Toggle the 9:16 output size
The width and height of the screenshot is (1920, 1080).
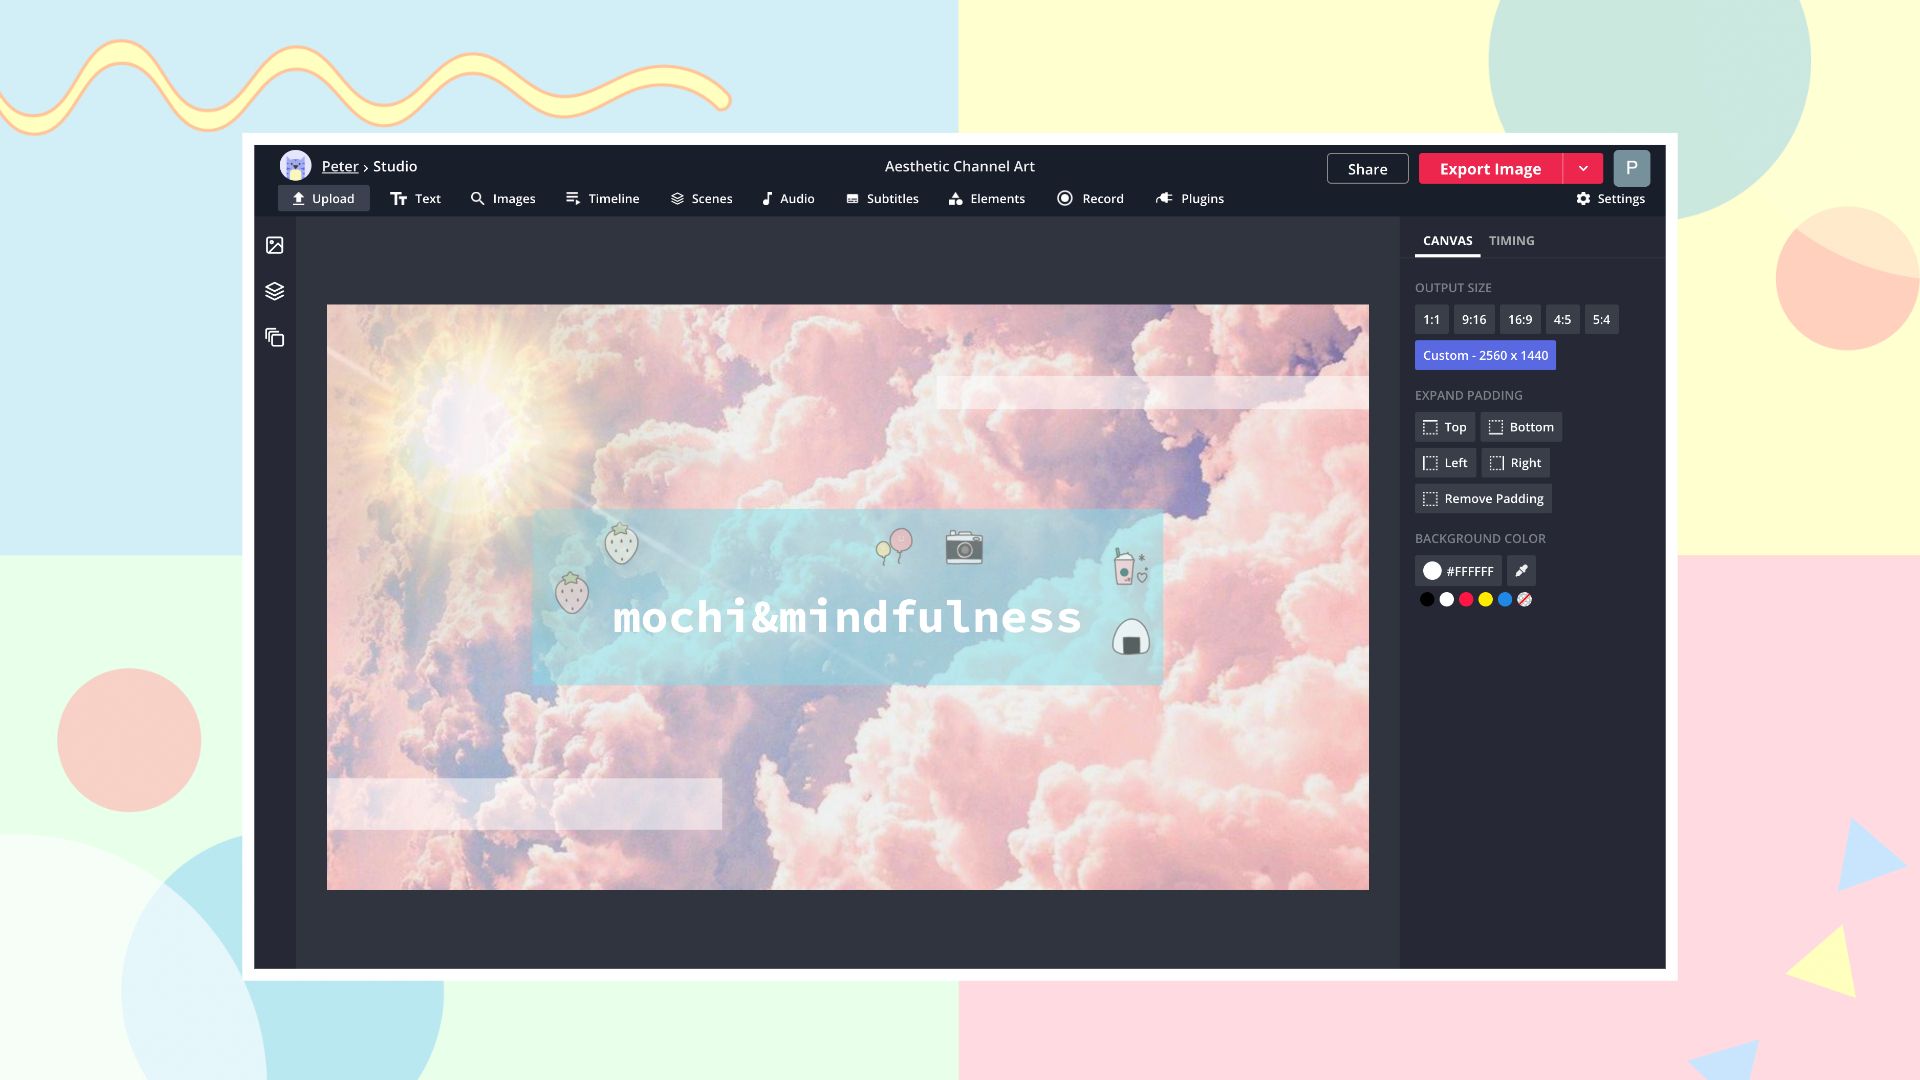pos(1472,319)
